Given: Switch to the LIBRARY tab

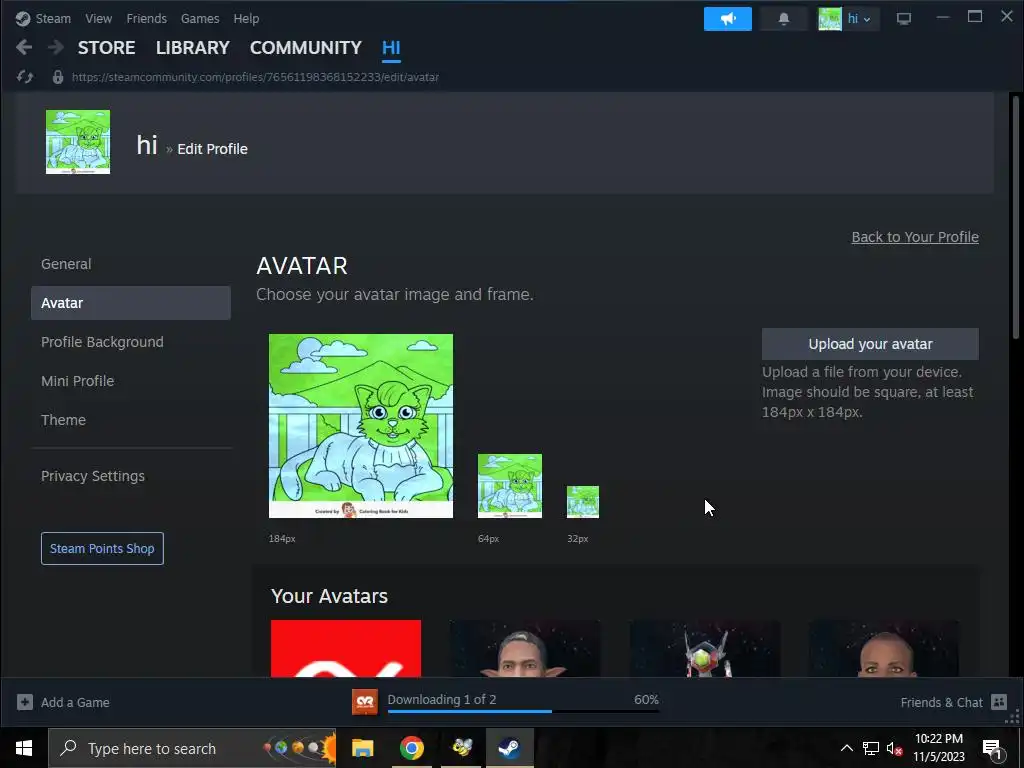Looking at the screenshot, I should [193, 48].
